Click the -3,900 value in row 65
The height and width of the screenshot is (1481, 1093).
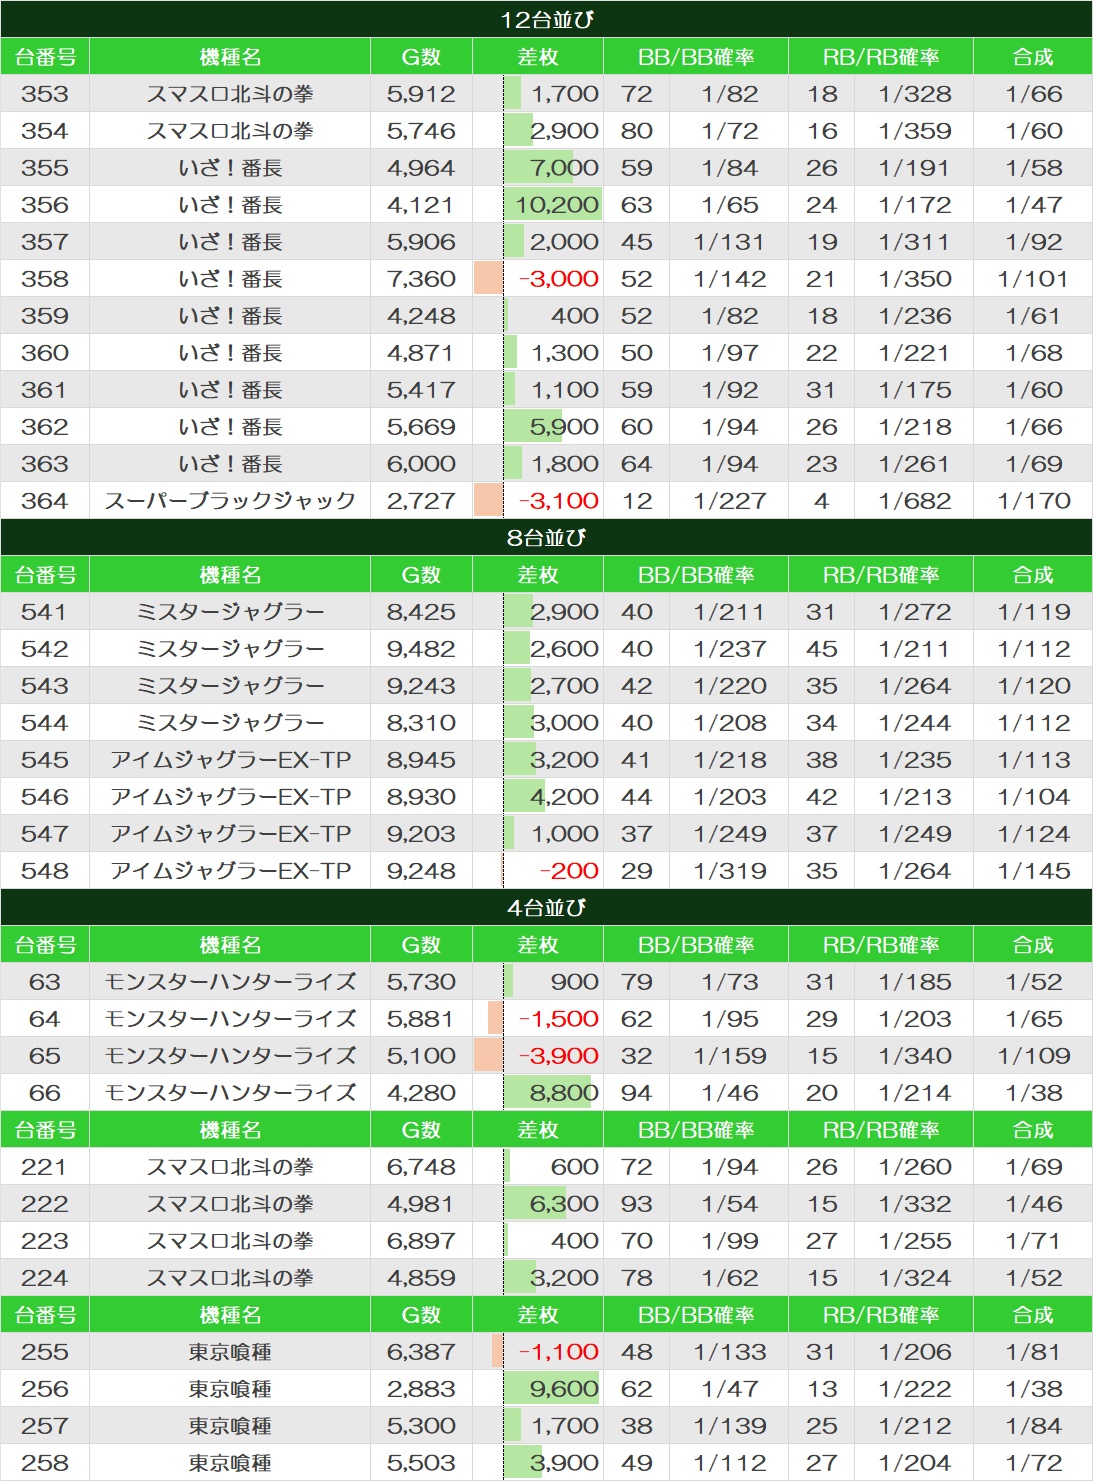click(x=558, y=1056)
